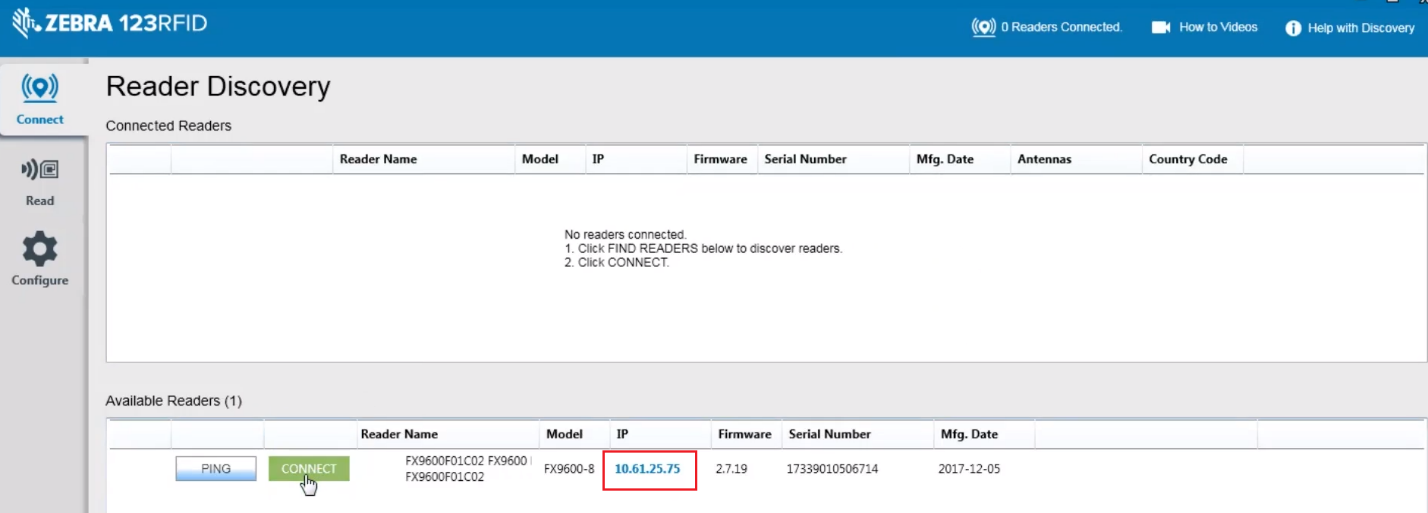This screenshot has width=1428, height=513.
Task: Click Serial Number header in Available Readers
Action: pos(829,434)
